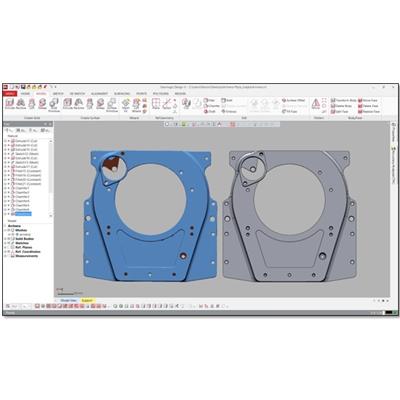Expand the Ref. Coordinates node
Viewport: 400px width, 400px height.
tap(5, 252)
